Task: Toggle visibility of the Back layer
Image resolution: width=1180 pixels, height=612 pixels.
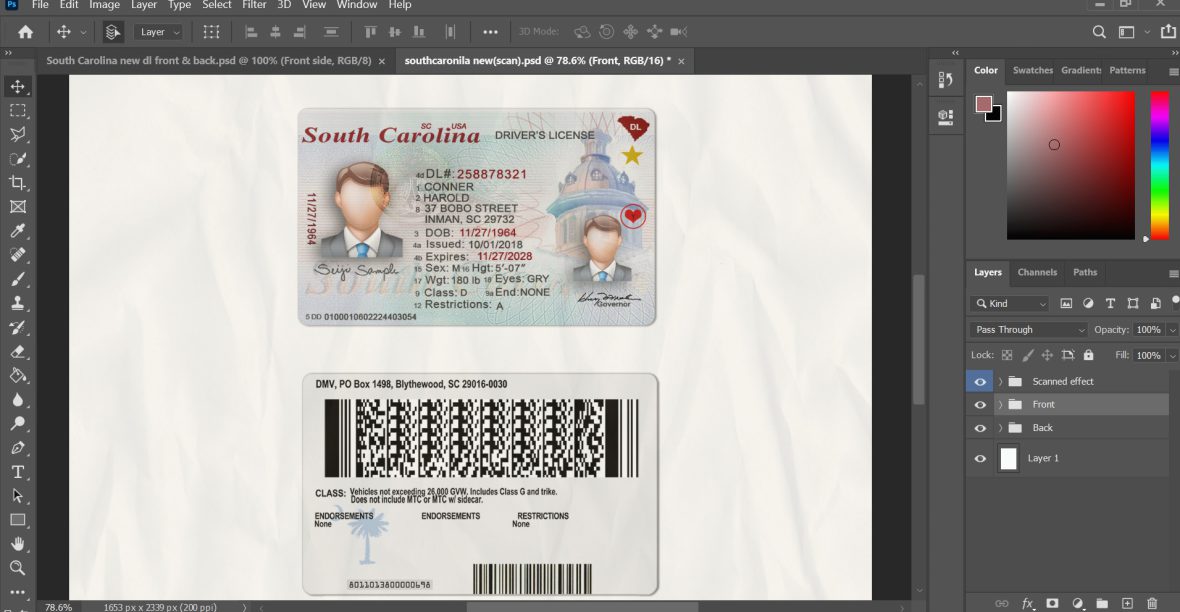Action: coord(980,428)
